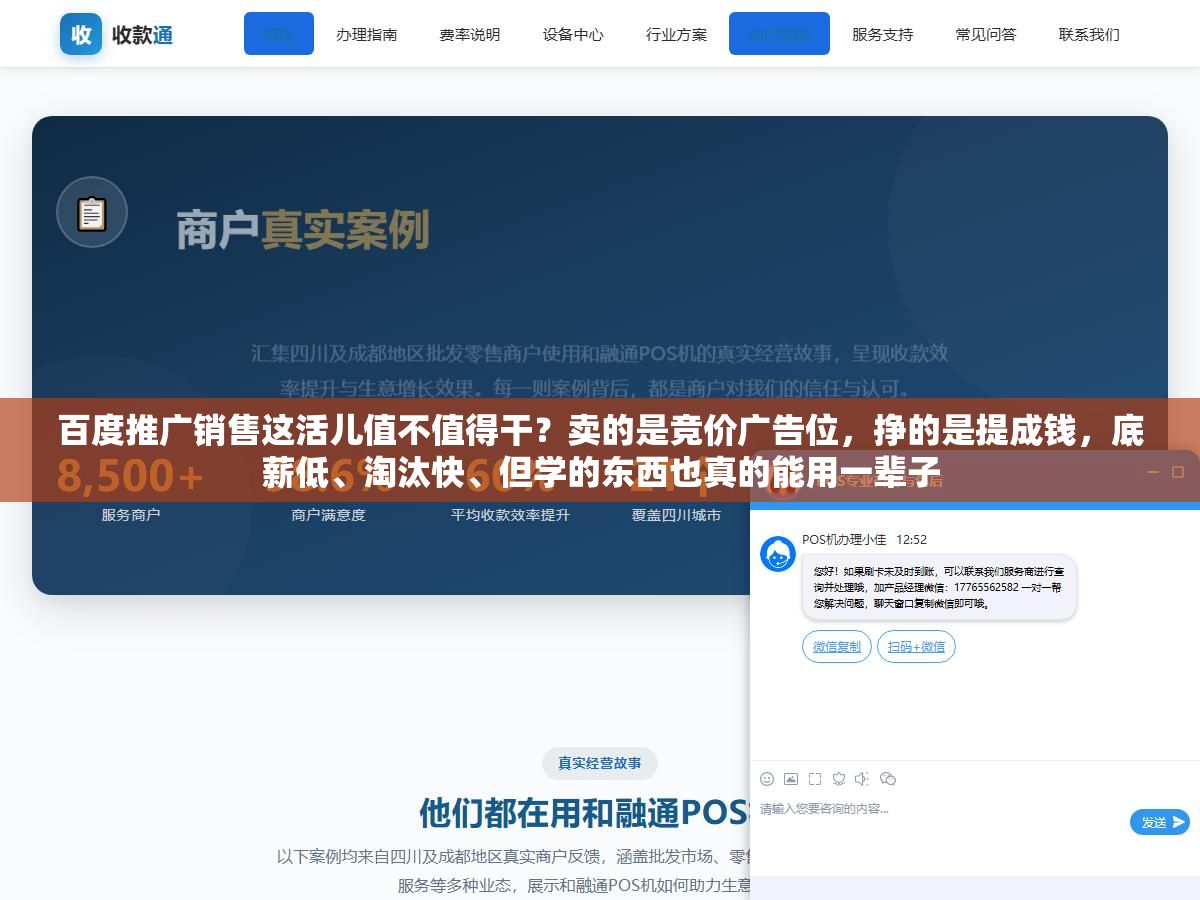Toggle the chat sound speaker icon

click(863, 779)
